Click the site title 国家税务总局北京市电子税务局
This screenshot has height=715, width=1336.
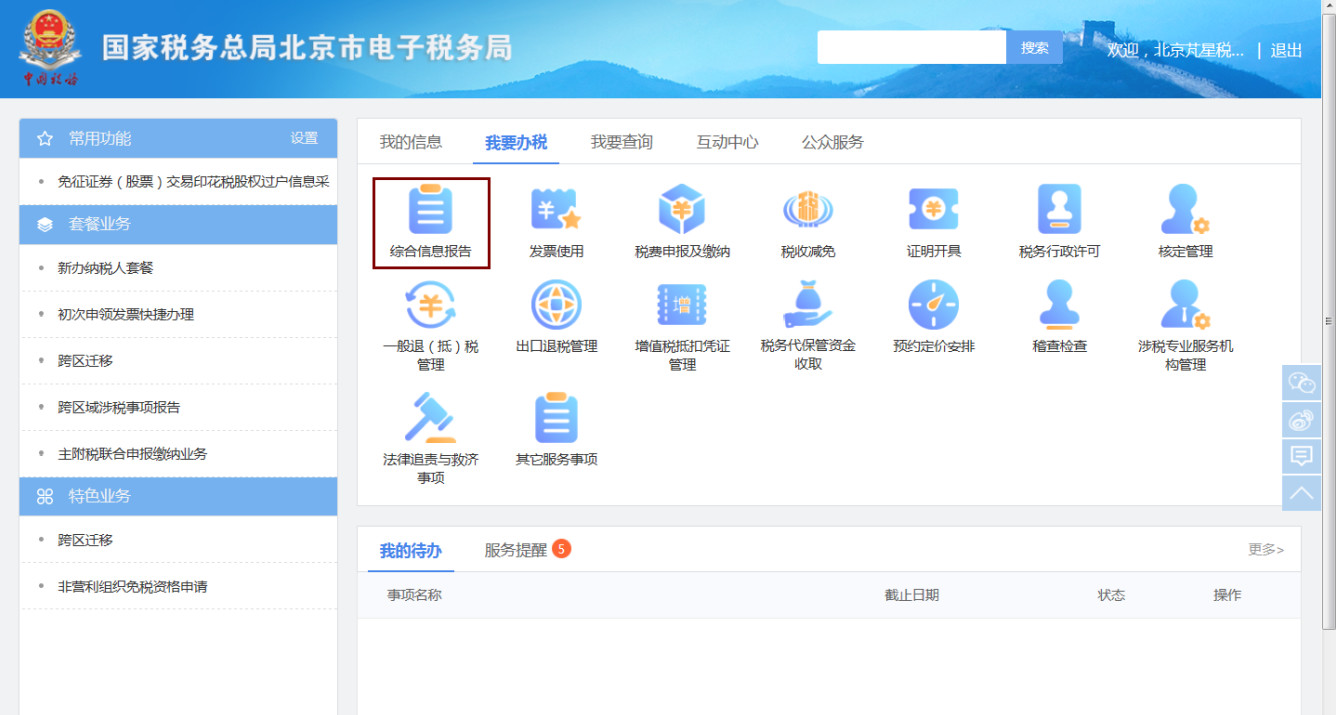coord(307,48)
